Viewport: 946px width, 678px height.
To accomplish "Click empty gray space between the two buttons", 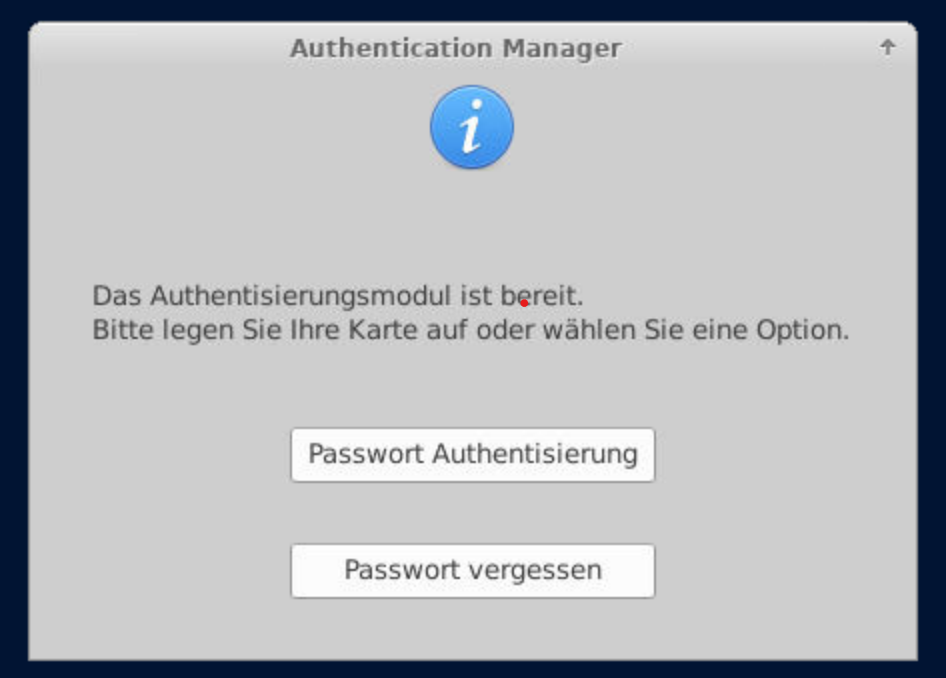I will [472, 513].
